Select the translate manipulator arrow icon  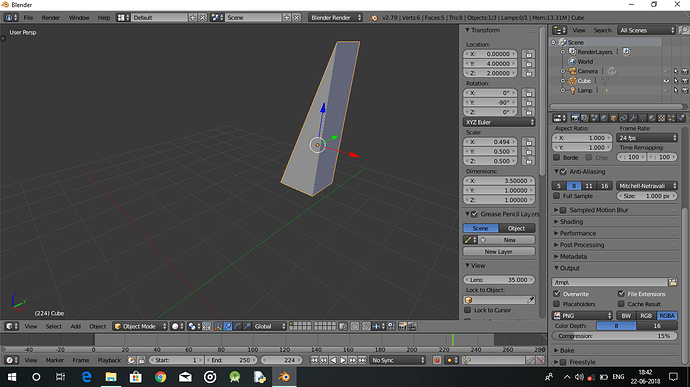(228, 326)
